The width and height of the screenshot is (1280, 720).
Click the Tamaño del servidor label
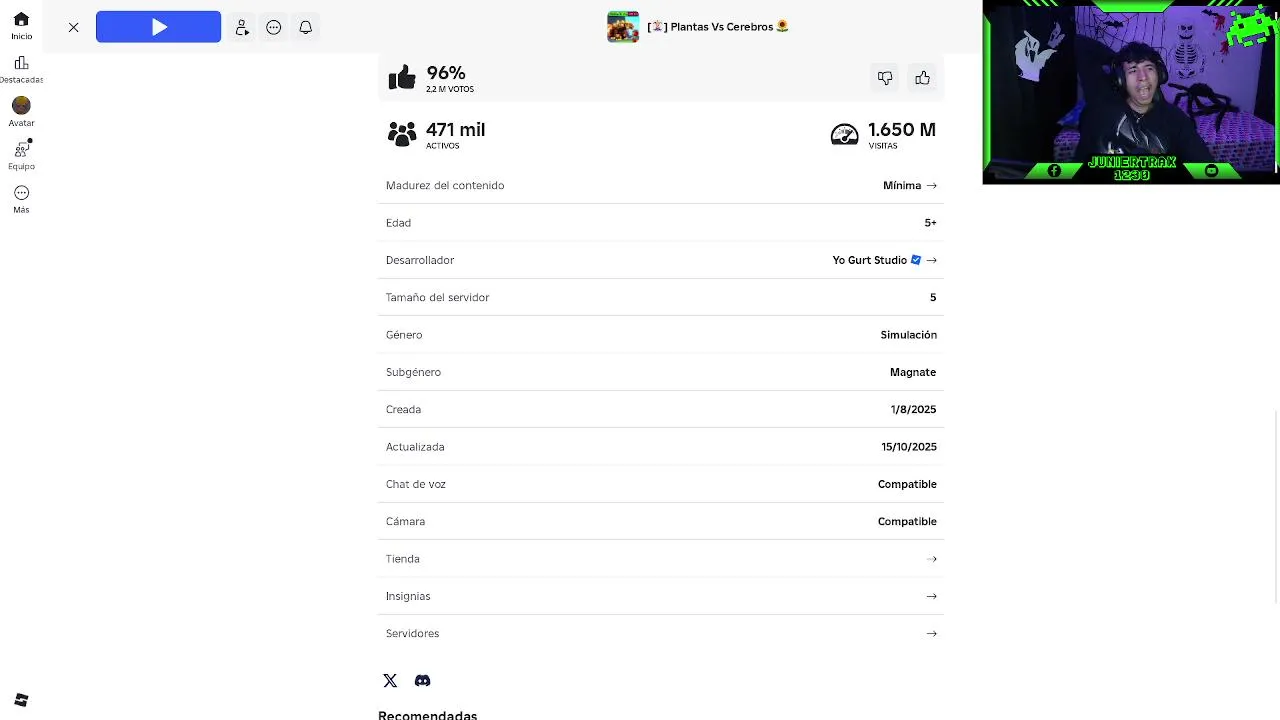coord(437,297)
